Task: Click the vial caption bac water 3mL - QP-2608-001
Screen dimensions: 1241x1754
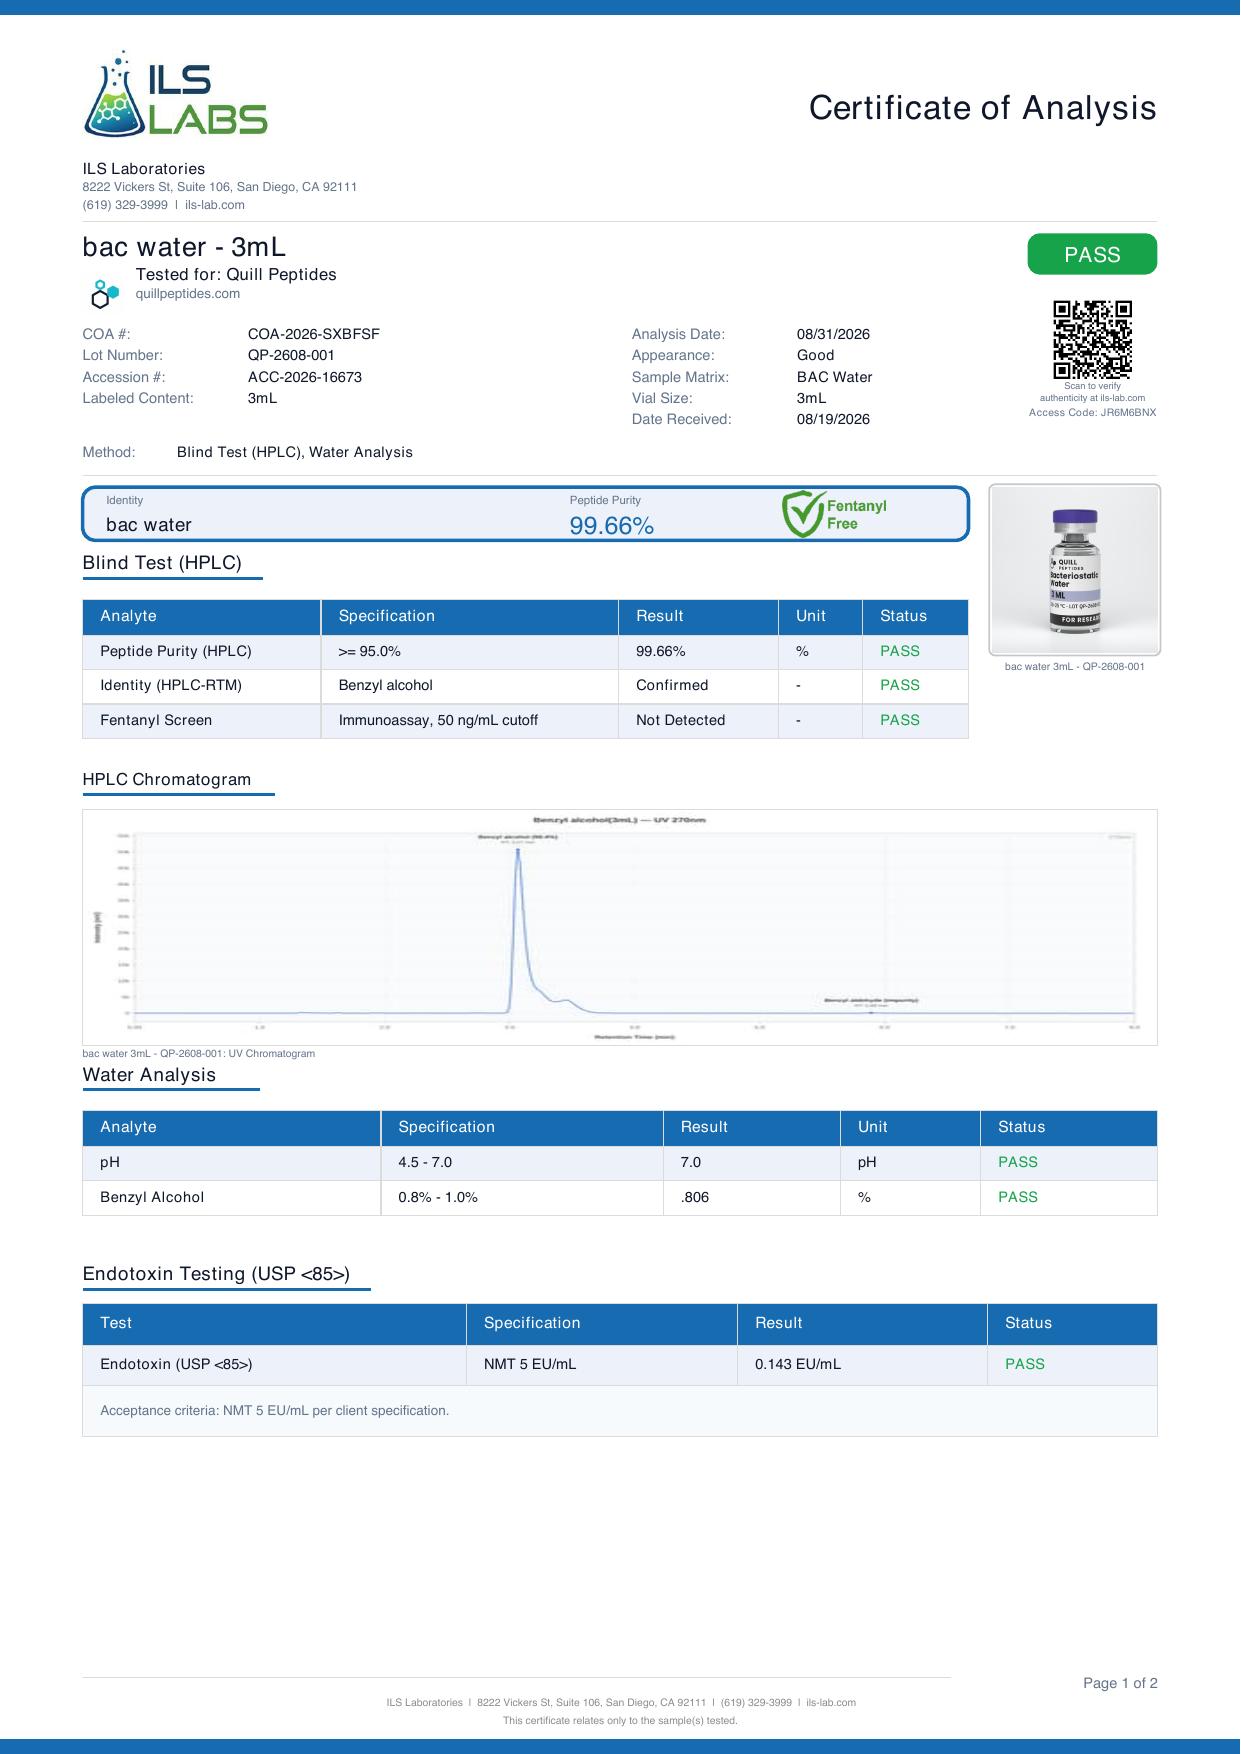Action: click(x=1075, y=666)
